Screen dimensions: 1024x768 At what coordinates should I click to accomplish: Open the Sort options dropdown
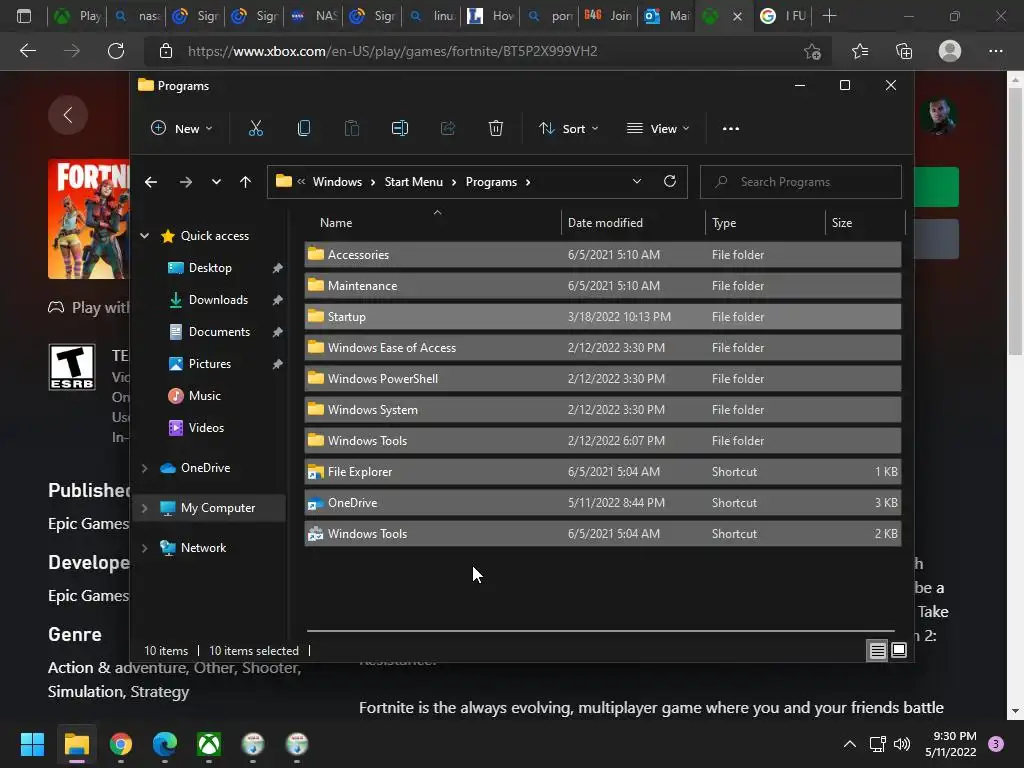coord(568,129)
